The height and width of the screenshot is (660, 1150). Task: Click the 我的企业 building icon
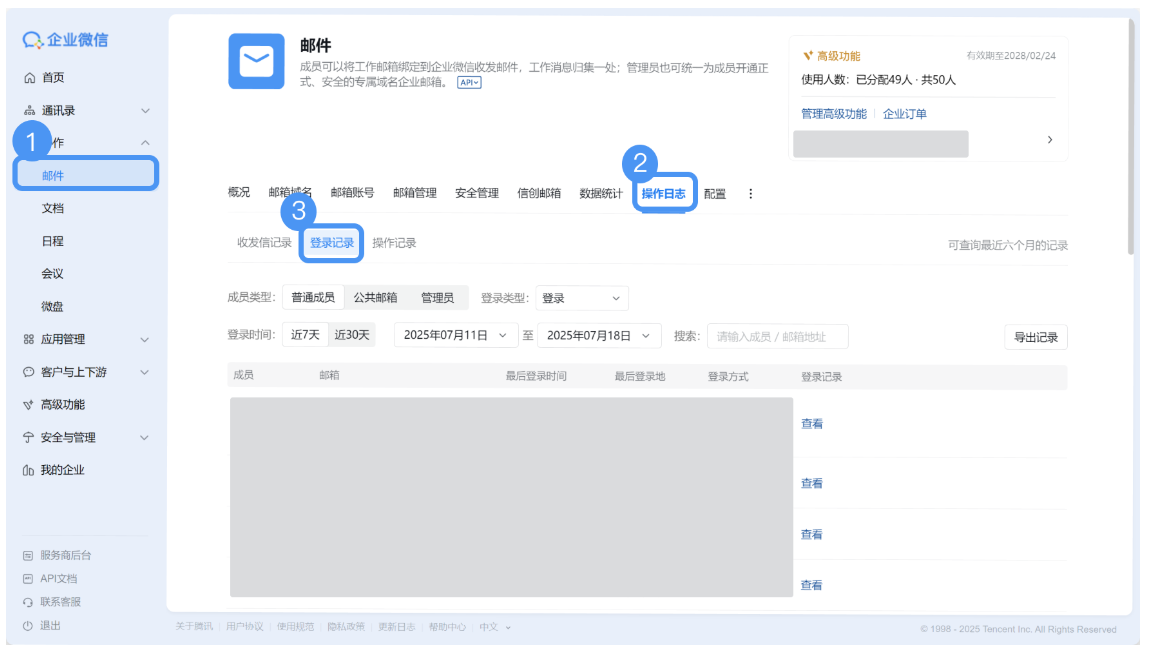[x=29, y=470]
